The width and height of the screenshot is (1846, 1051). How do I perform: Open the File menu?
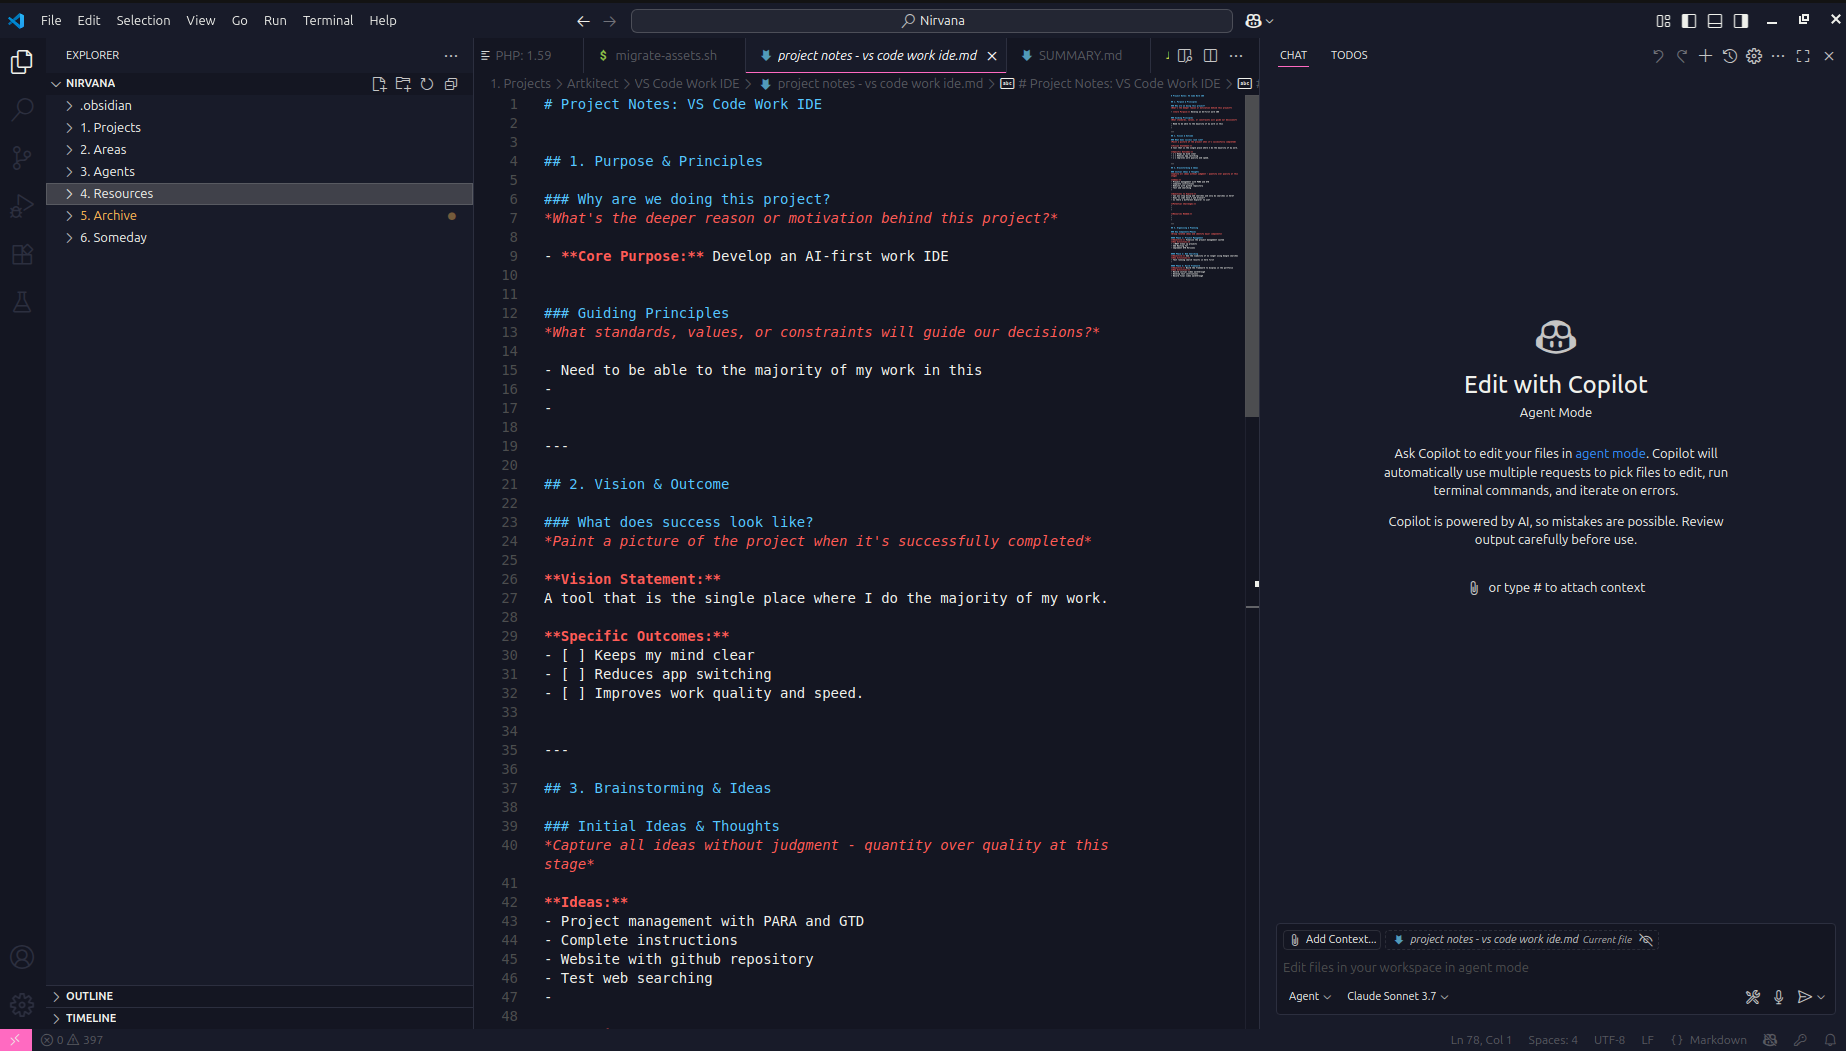[x=51, y=20]
